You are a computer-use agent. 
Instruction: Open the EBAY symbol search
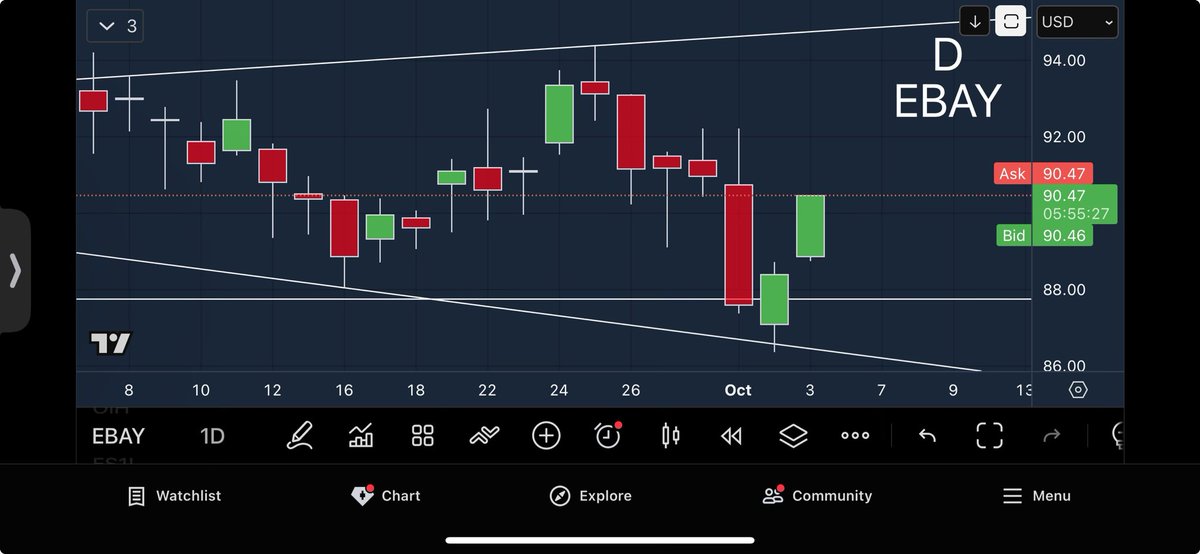click(118, 436)
